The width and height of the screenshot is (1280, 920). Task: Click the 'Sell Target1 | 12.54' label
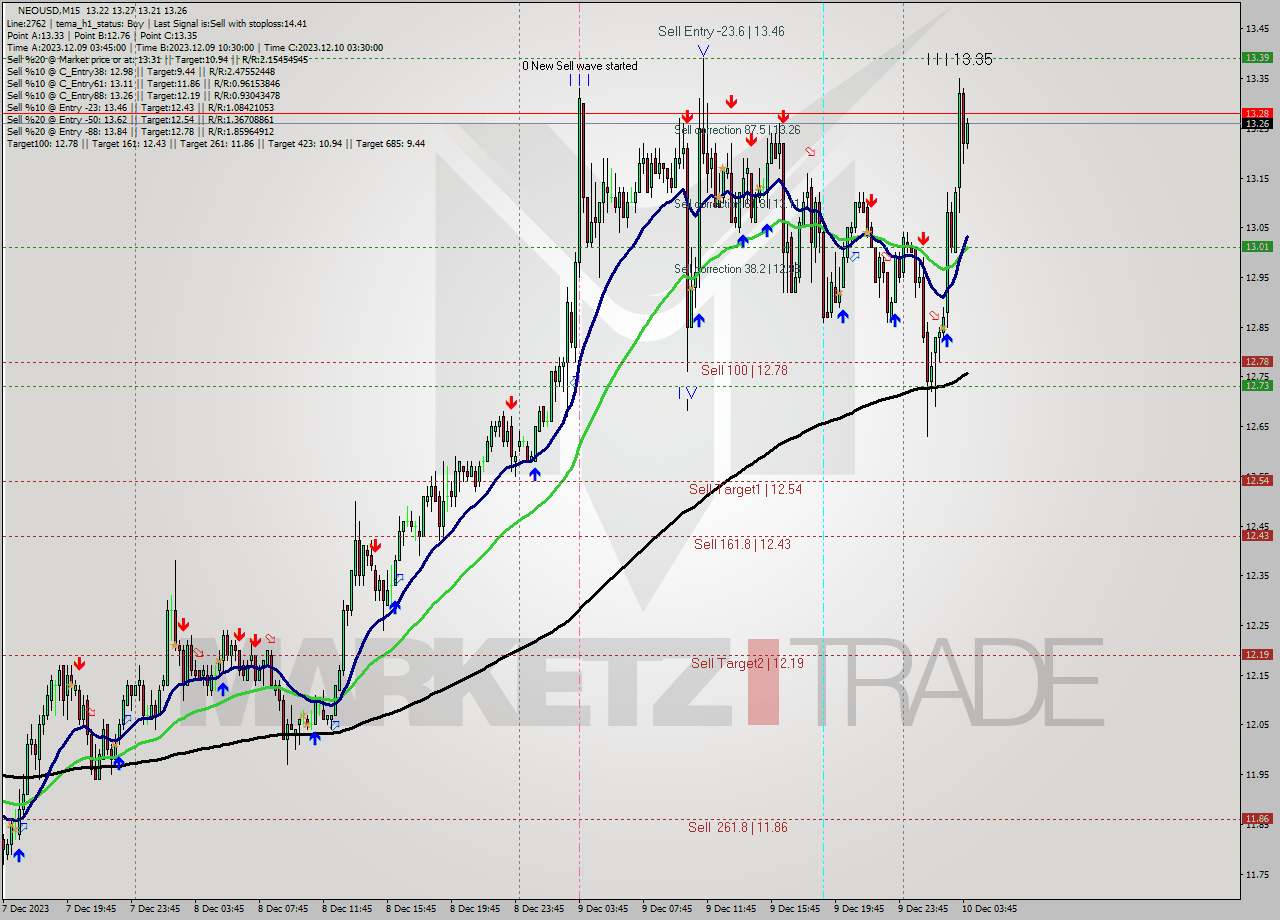pyautogui.click(x=746, y=489)
